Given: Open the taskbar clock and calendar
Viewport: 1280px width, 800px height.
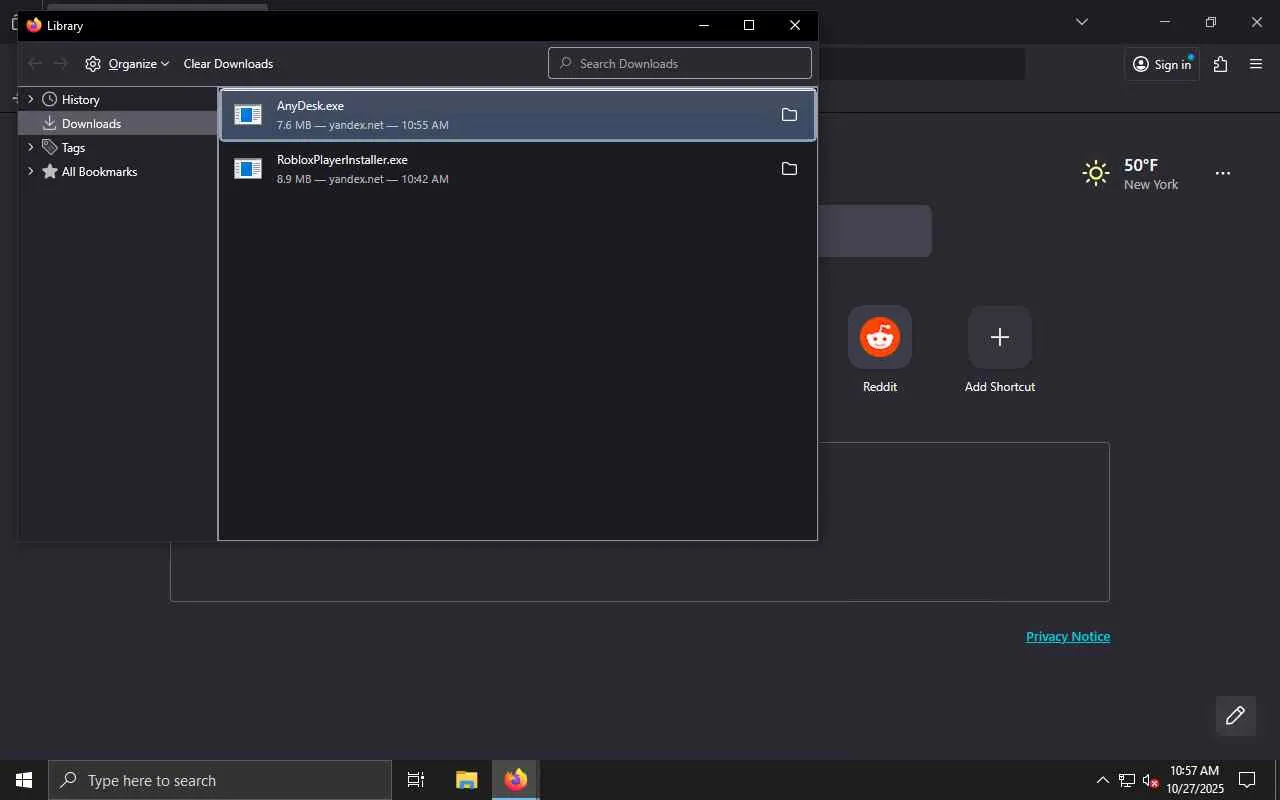Looking at the screenshot, I should pos(1195,780).
